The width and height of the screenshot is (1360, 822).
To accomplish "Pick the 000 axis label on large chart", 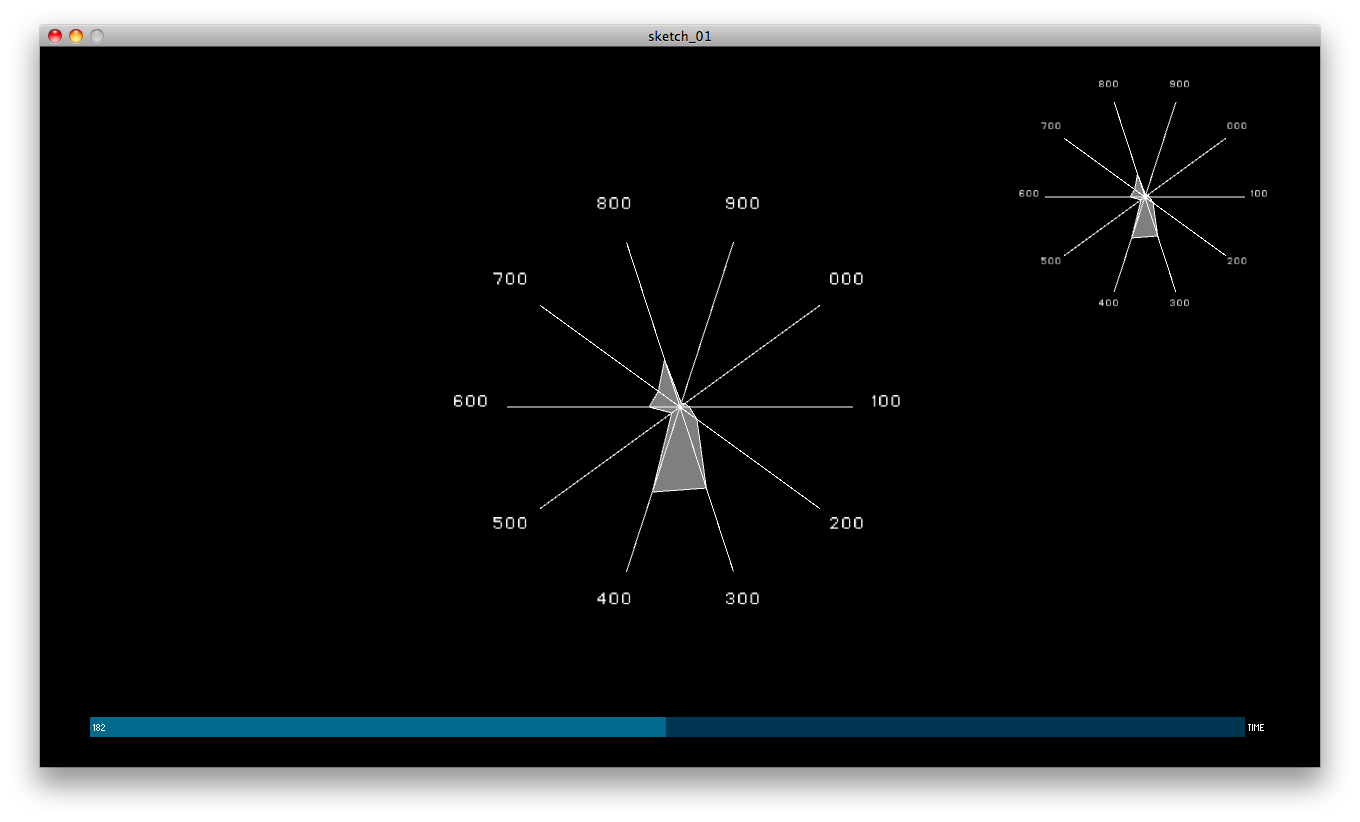I will tap(846, 279).
